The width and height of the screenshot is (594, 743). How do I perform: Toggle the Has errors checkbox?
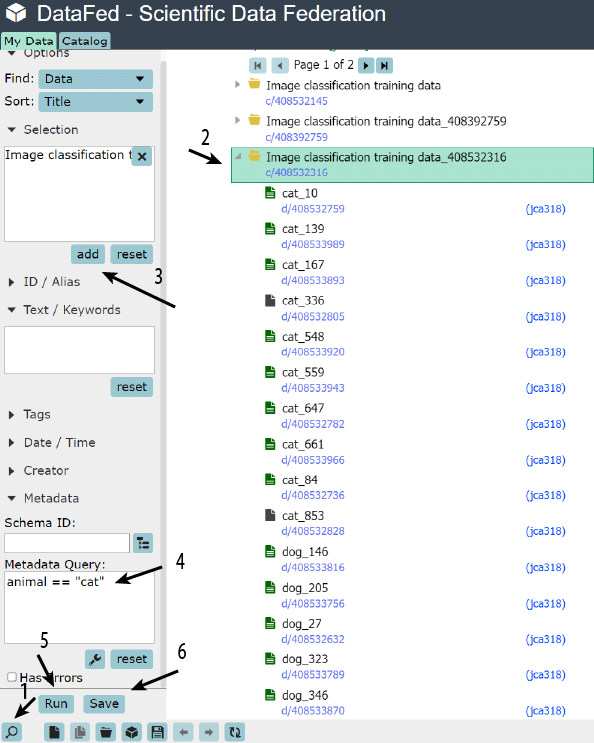pos(12,677)
